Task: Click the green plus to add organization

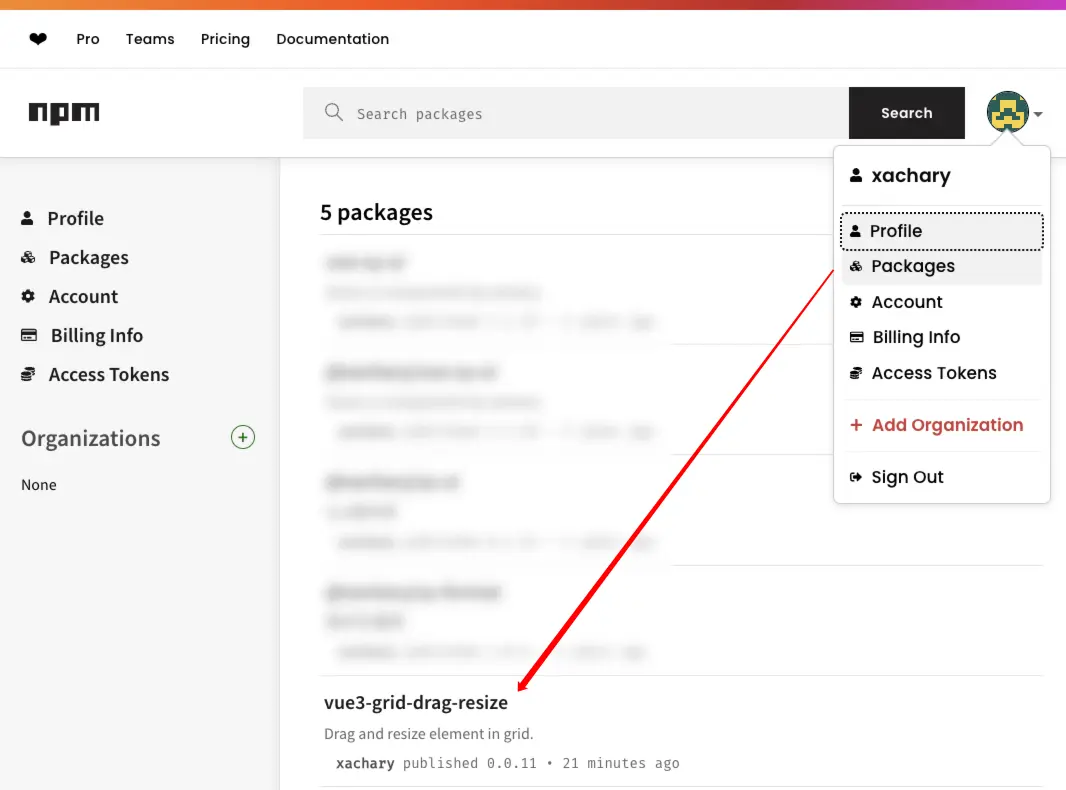Action: pos(243,437)
